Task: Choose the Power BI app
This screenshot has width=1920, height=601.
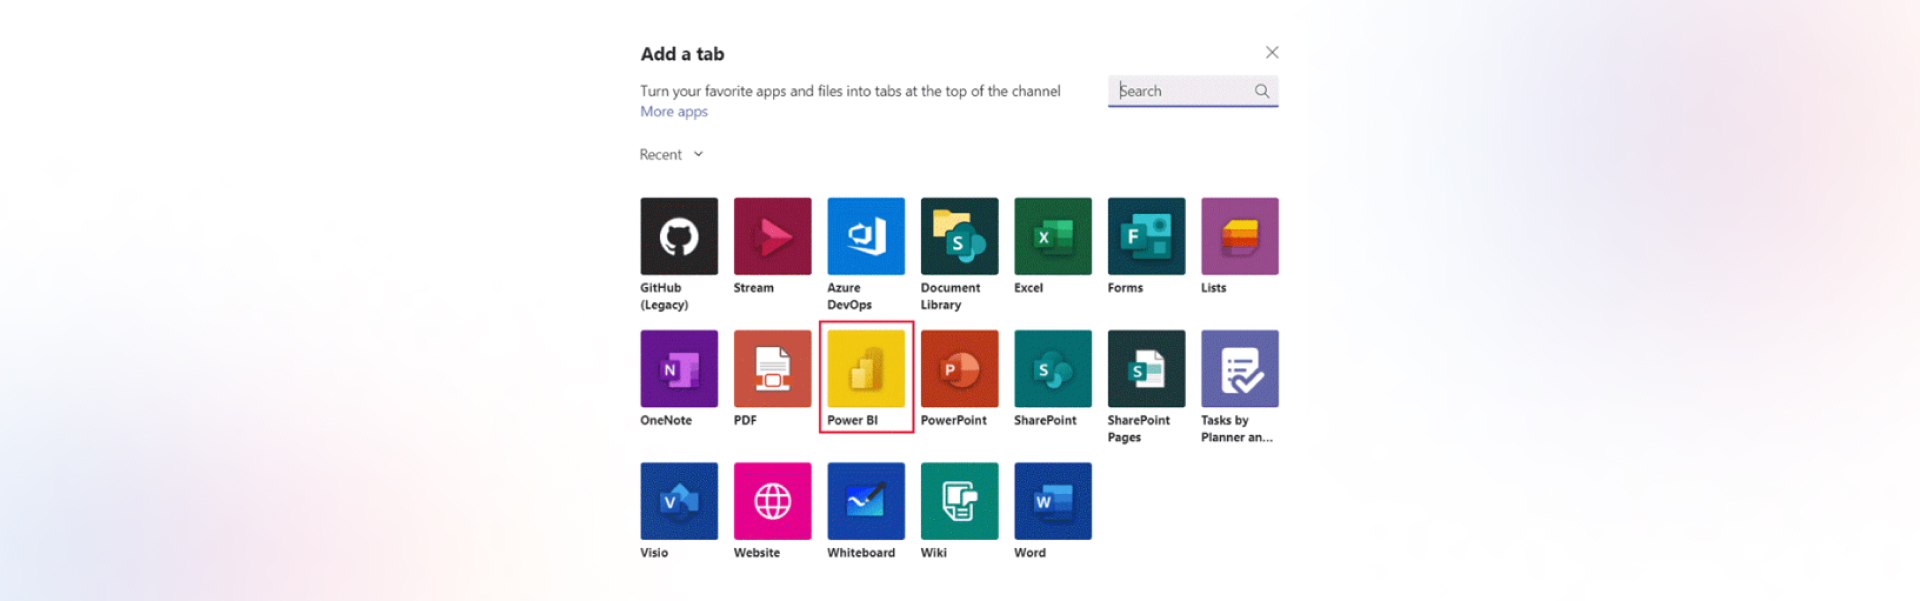Action: click(x=866, y=369)
